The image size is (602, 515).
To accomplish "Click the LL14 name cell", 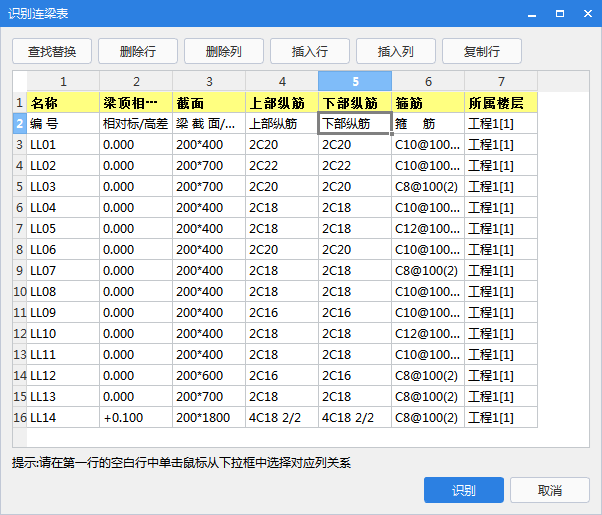I will click(63, 417).
